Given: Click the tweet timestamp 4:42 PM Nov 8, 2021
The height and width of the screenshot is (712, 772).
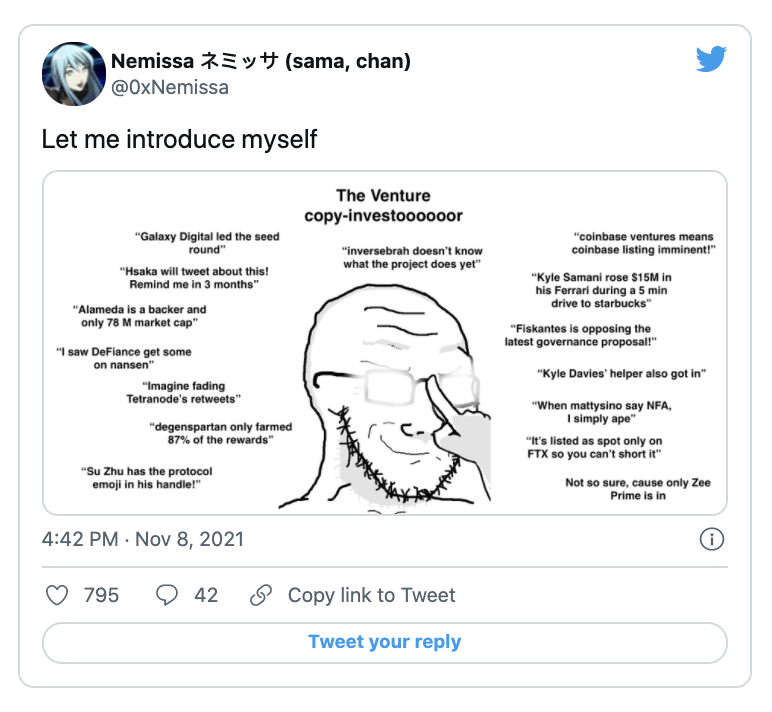Looking at the screenshot, I should point(143,539).
